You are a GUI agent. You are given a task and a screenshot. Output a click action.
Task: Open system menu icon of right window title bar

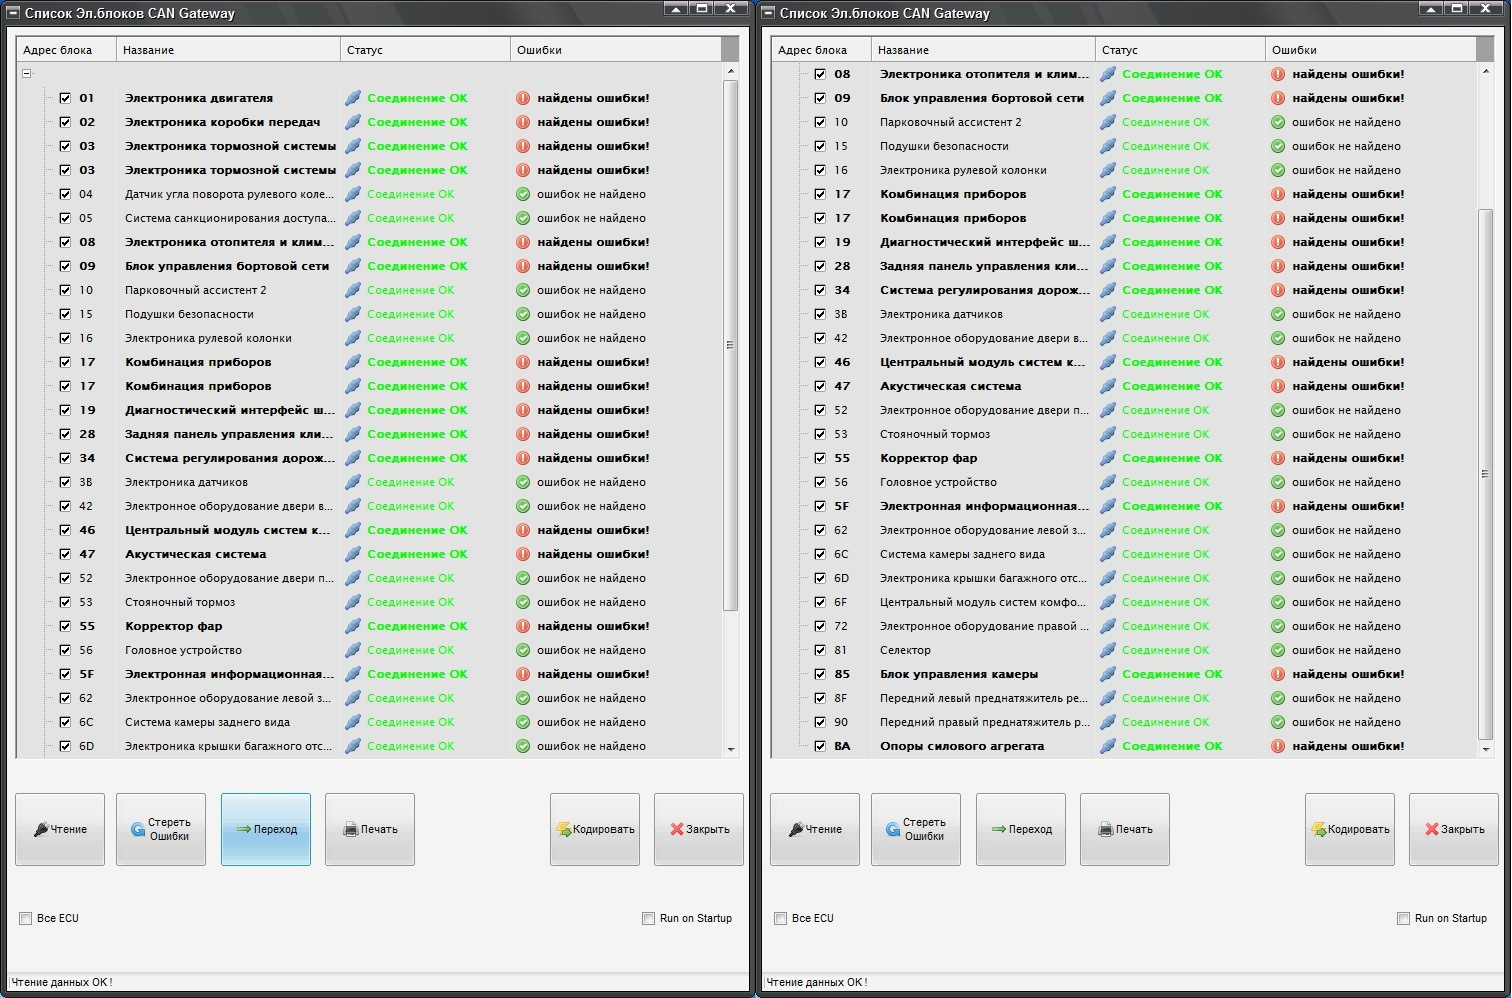pos(768,13)
